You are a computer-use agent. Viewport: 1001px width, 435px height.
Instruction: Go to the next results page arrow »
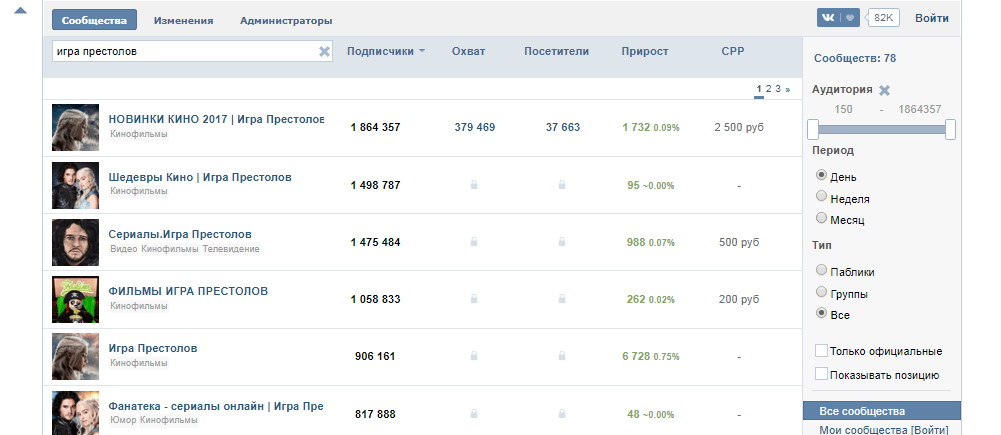[787, 89]
